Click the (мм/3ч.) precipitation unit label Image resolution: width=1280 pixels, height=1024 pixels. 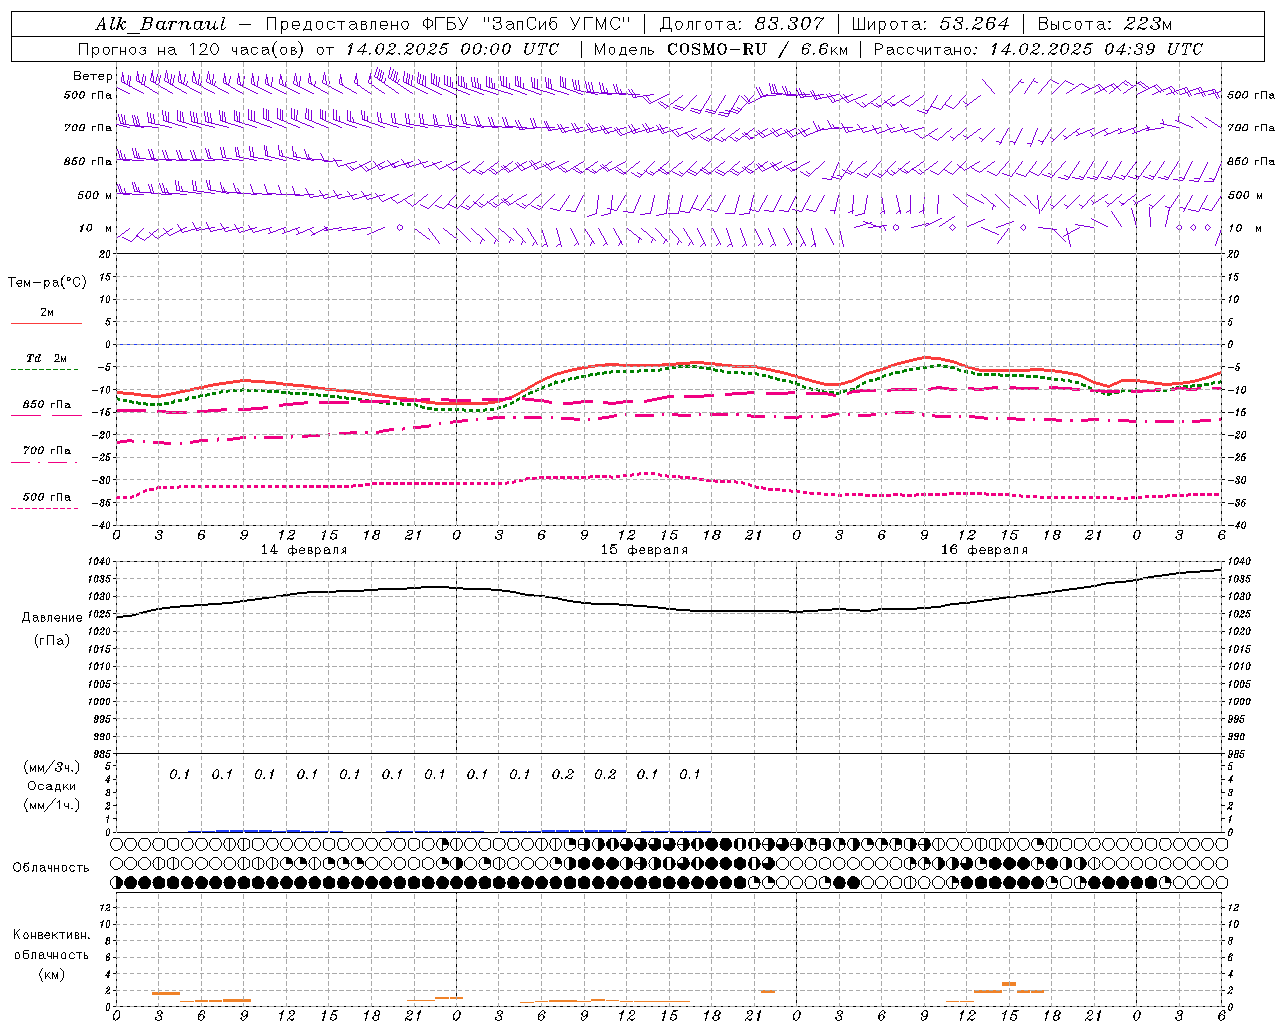point(52,768)
